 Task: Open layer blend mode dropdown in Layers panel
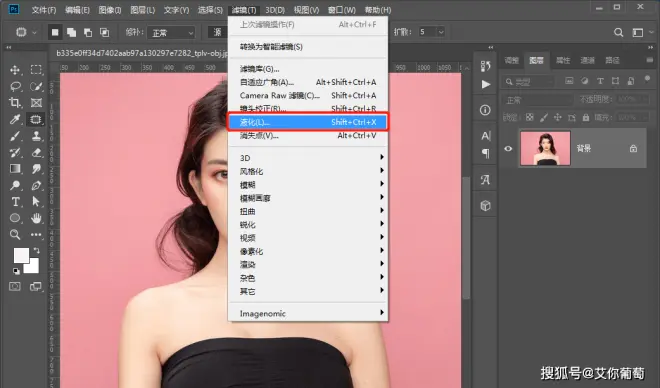tap(538, 100)
